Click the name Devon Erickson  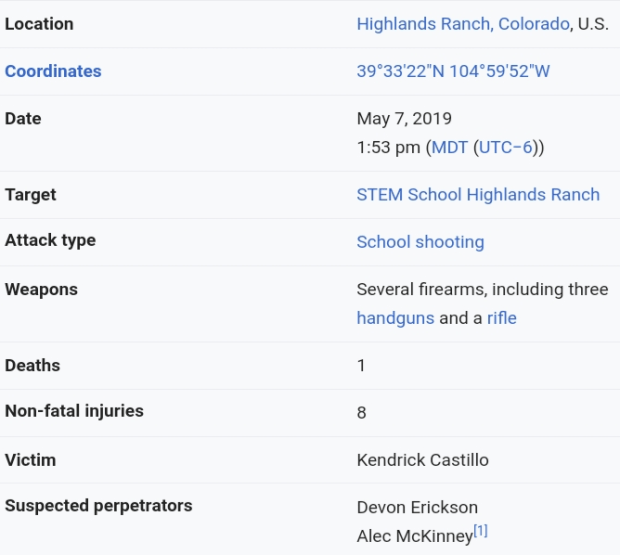click(x=417, y=507)
